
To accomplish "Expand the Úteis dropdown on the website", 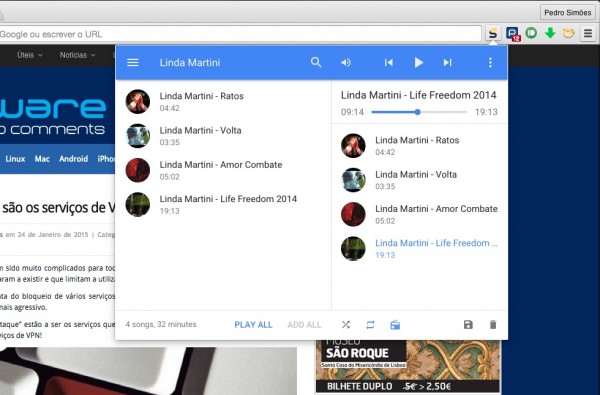I will (x=29, y=55).
